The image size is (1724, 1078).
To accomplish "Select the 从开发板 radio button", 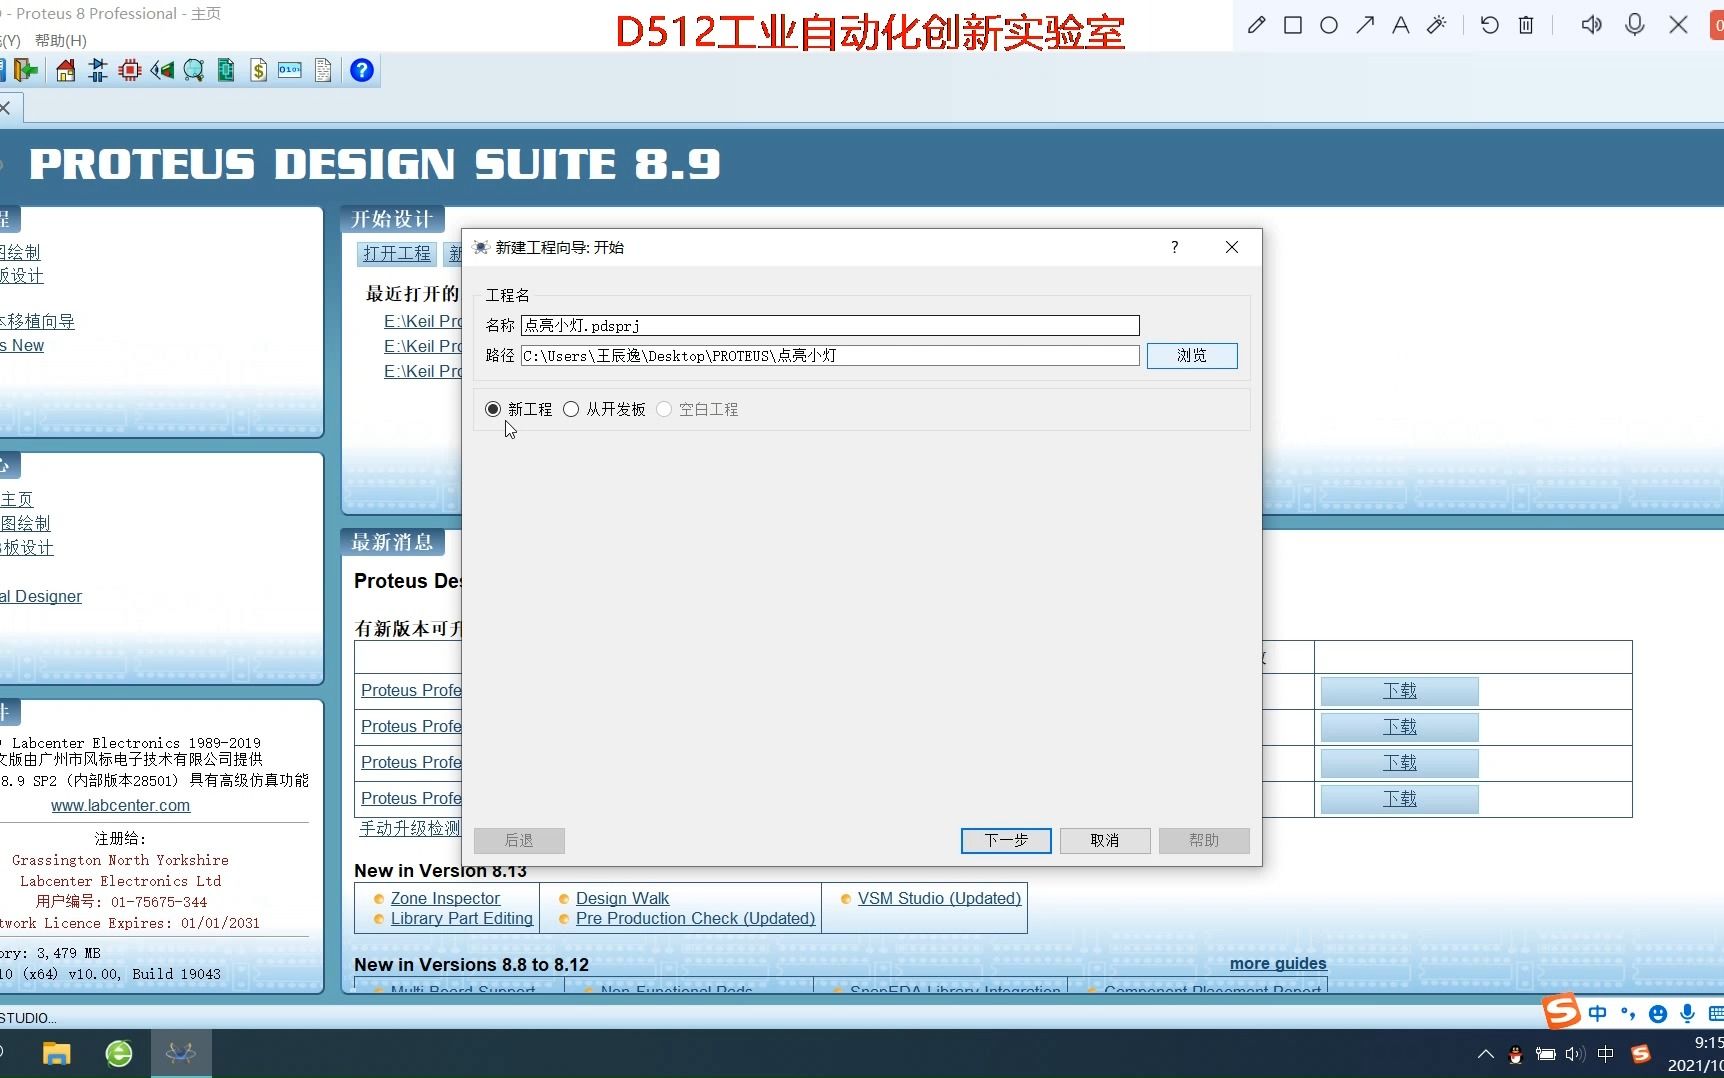I will click(x=571, y=409).
